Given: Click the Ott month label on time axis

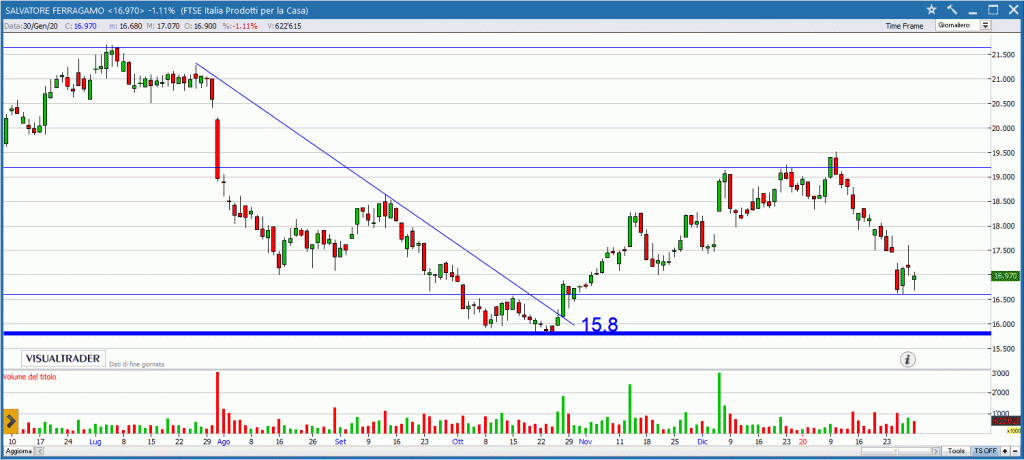Looking at the screenshot, I should (457, 442).
